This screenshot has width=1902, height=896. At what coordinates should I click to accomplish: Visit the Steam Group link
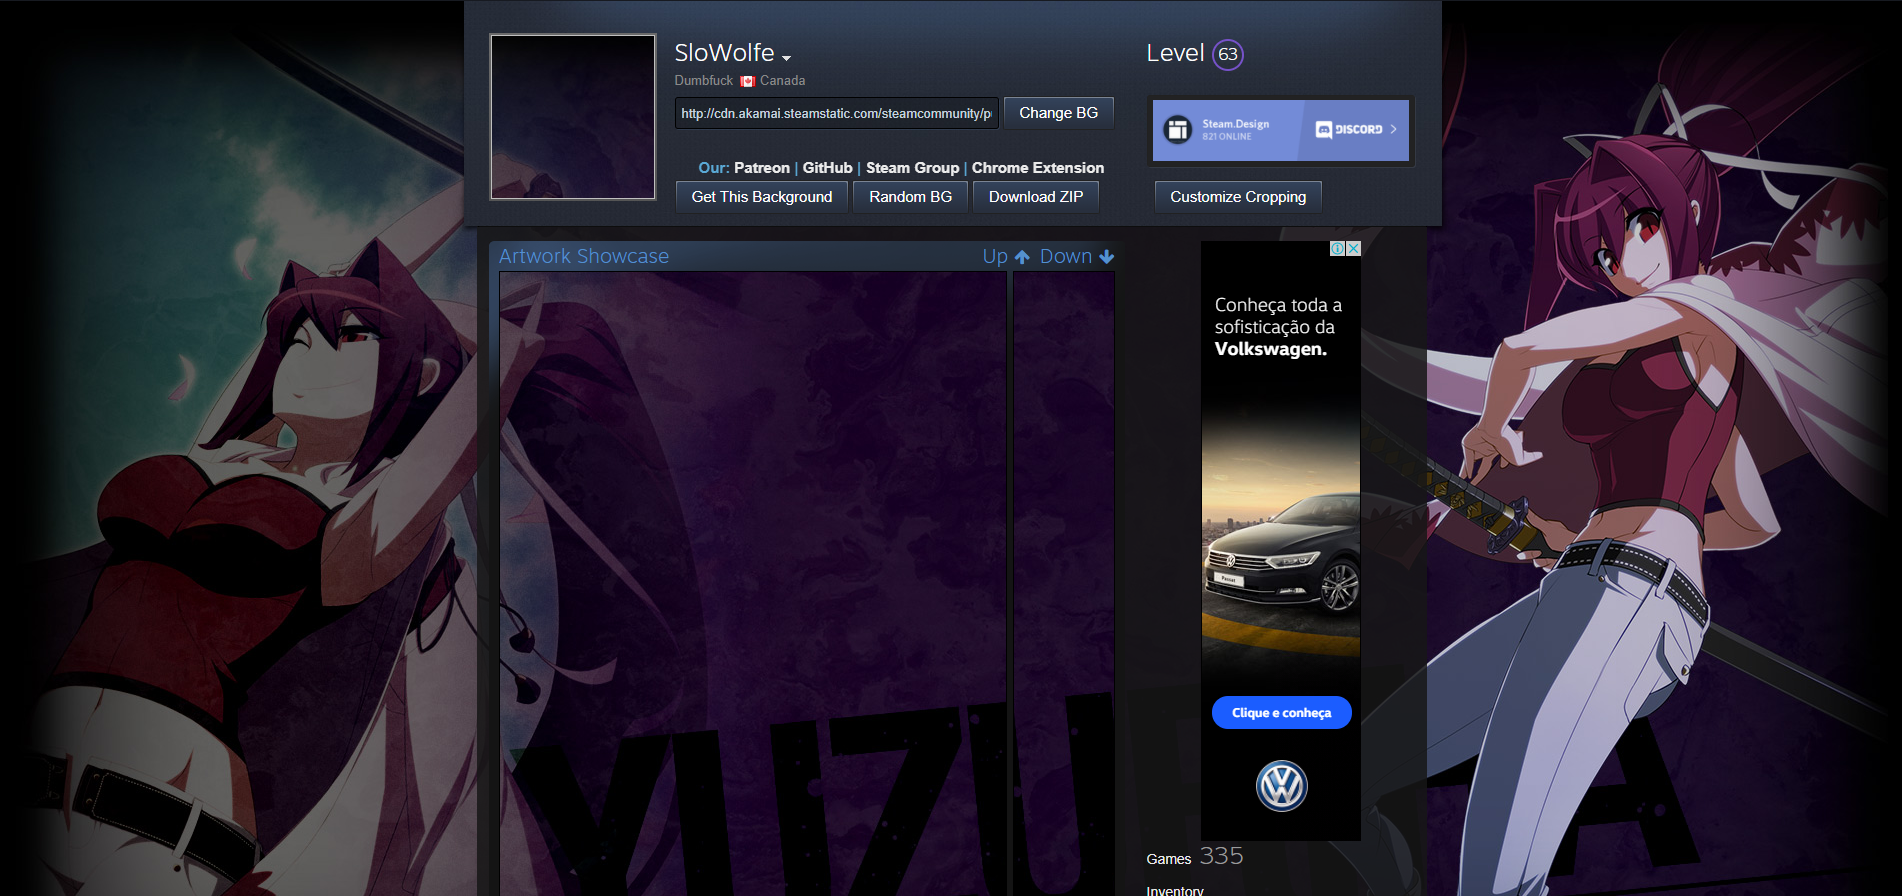pos(912,168)
